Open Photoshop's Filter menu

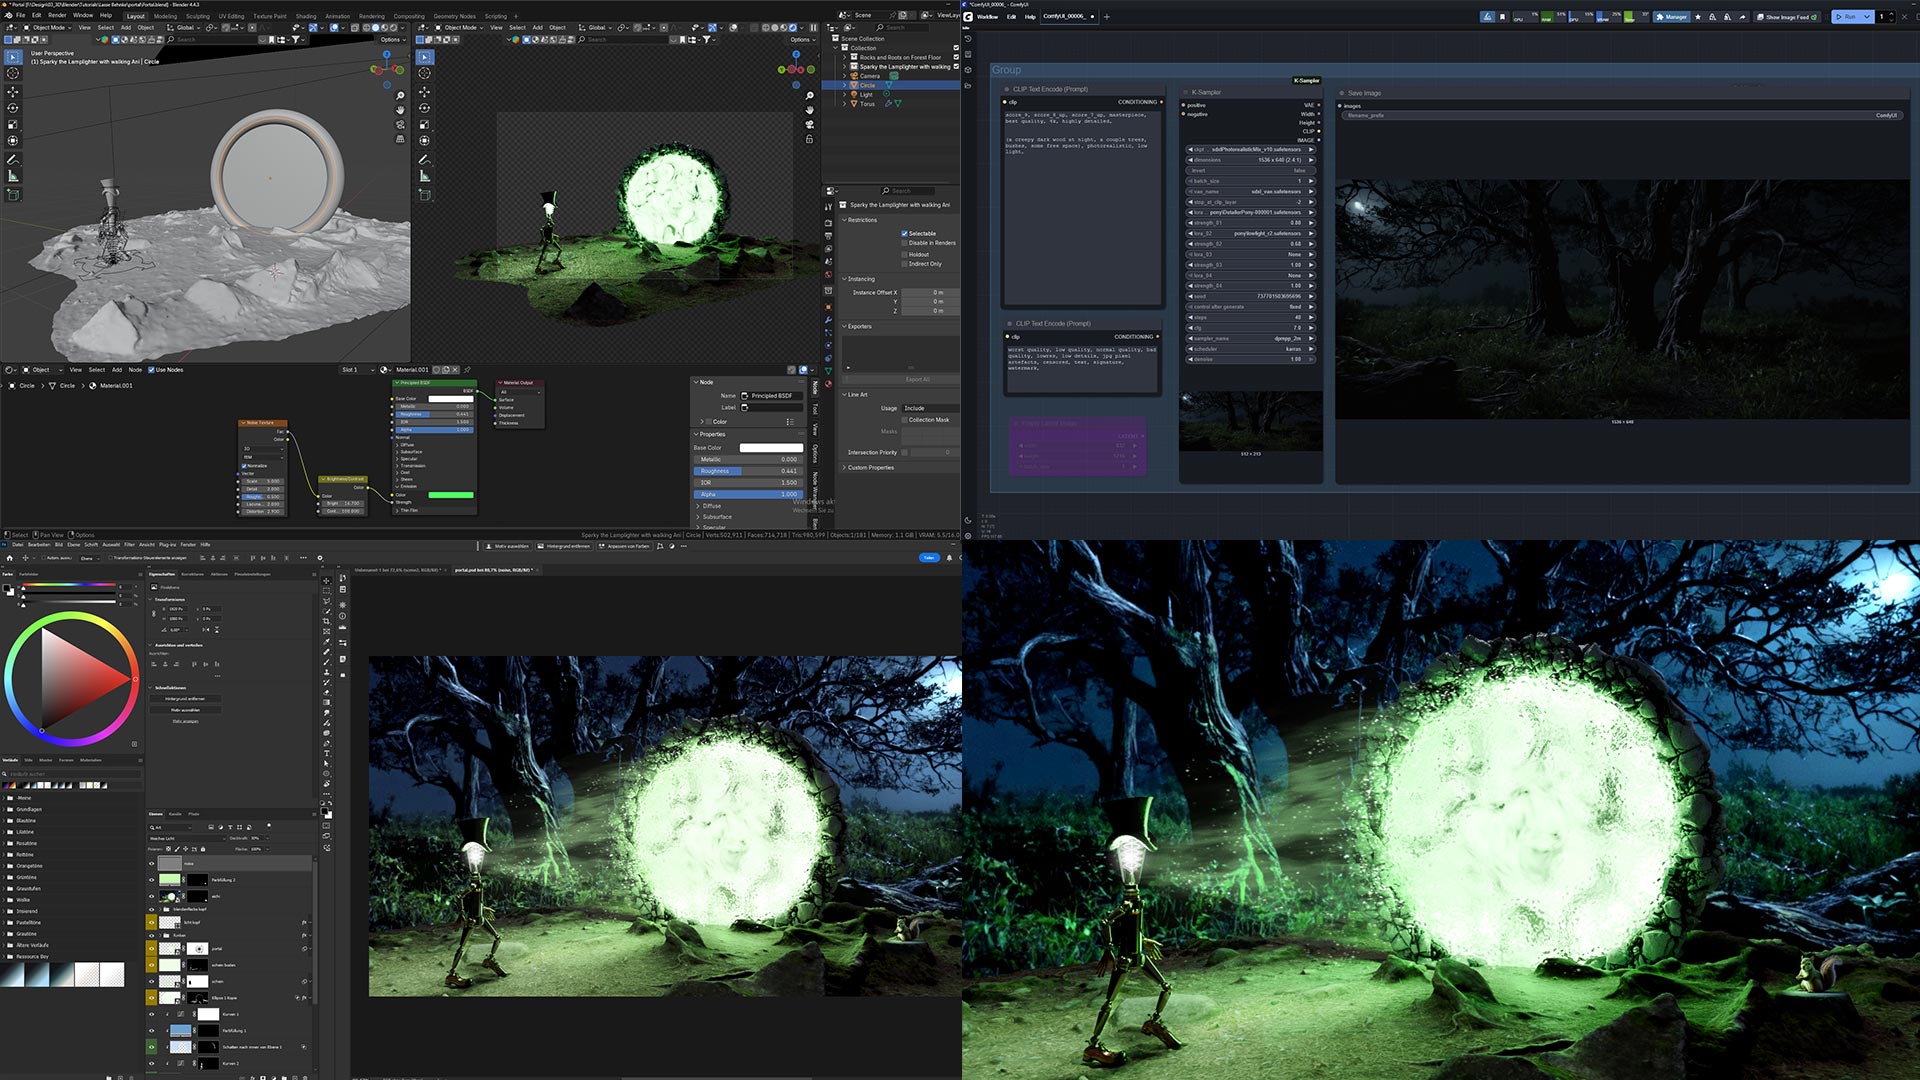pyautogui.click(x=129, y=545)
